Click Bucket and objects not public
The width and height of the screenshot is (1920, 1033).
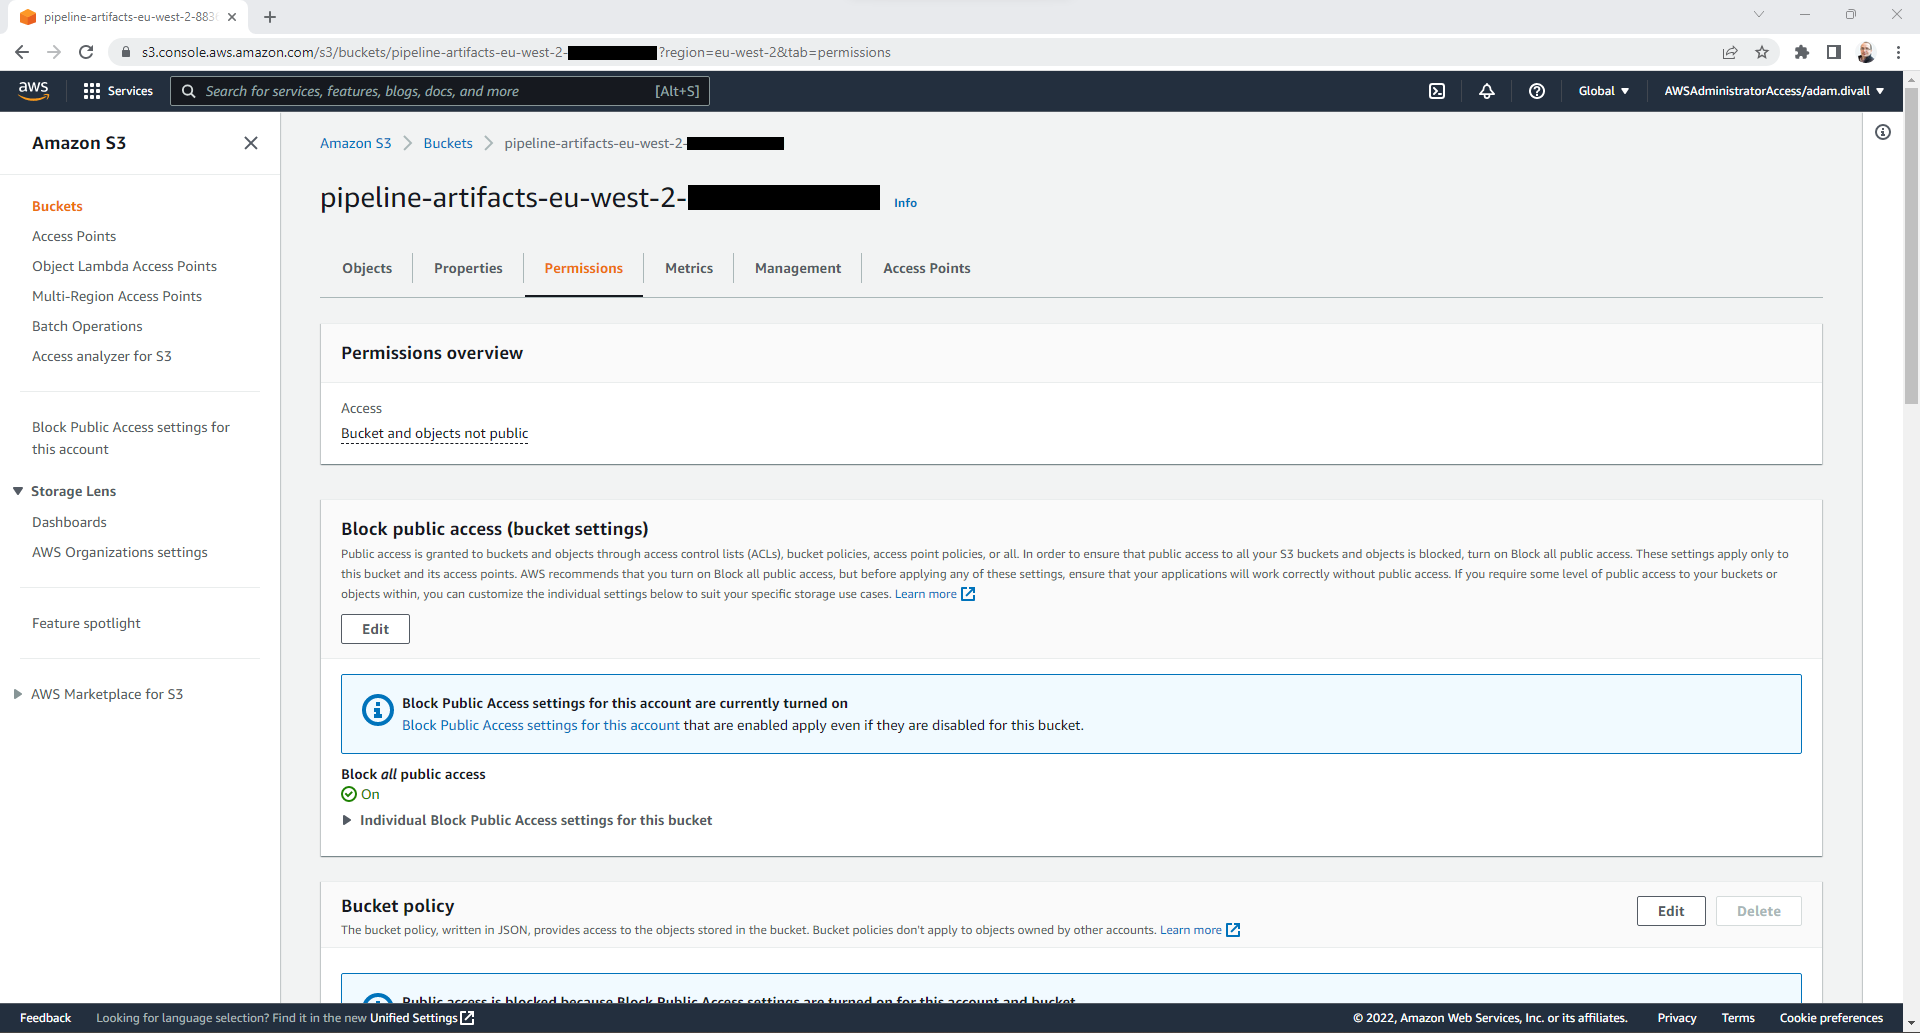tap(435, 433)
